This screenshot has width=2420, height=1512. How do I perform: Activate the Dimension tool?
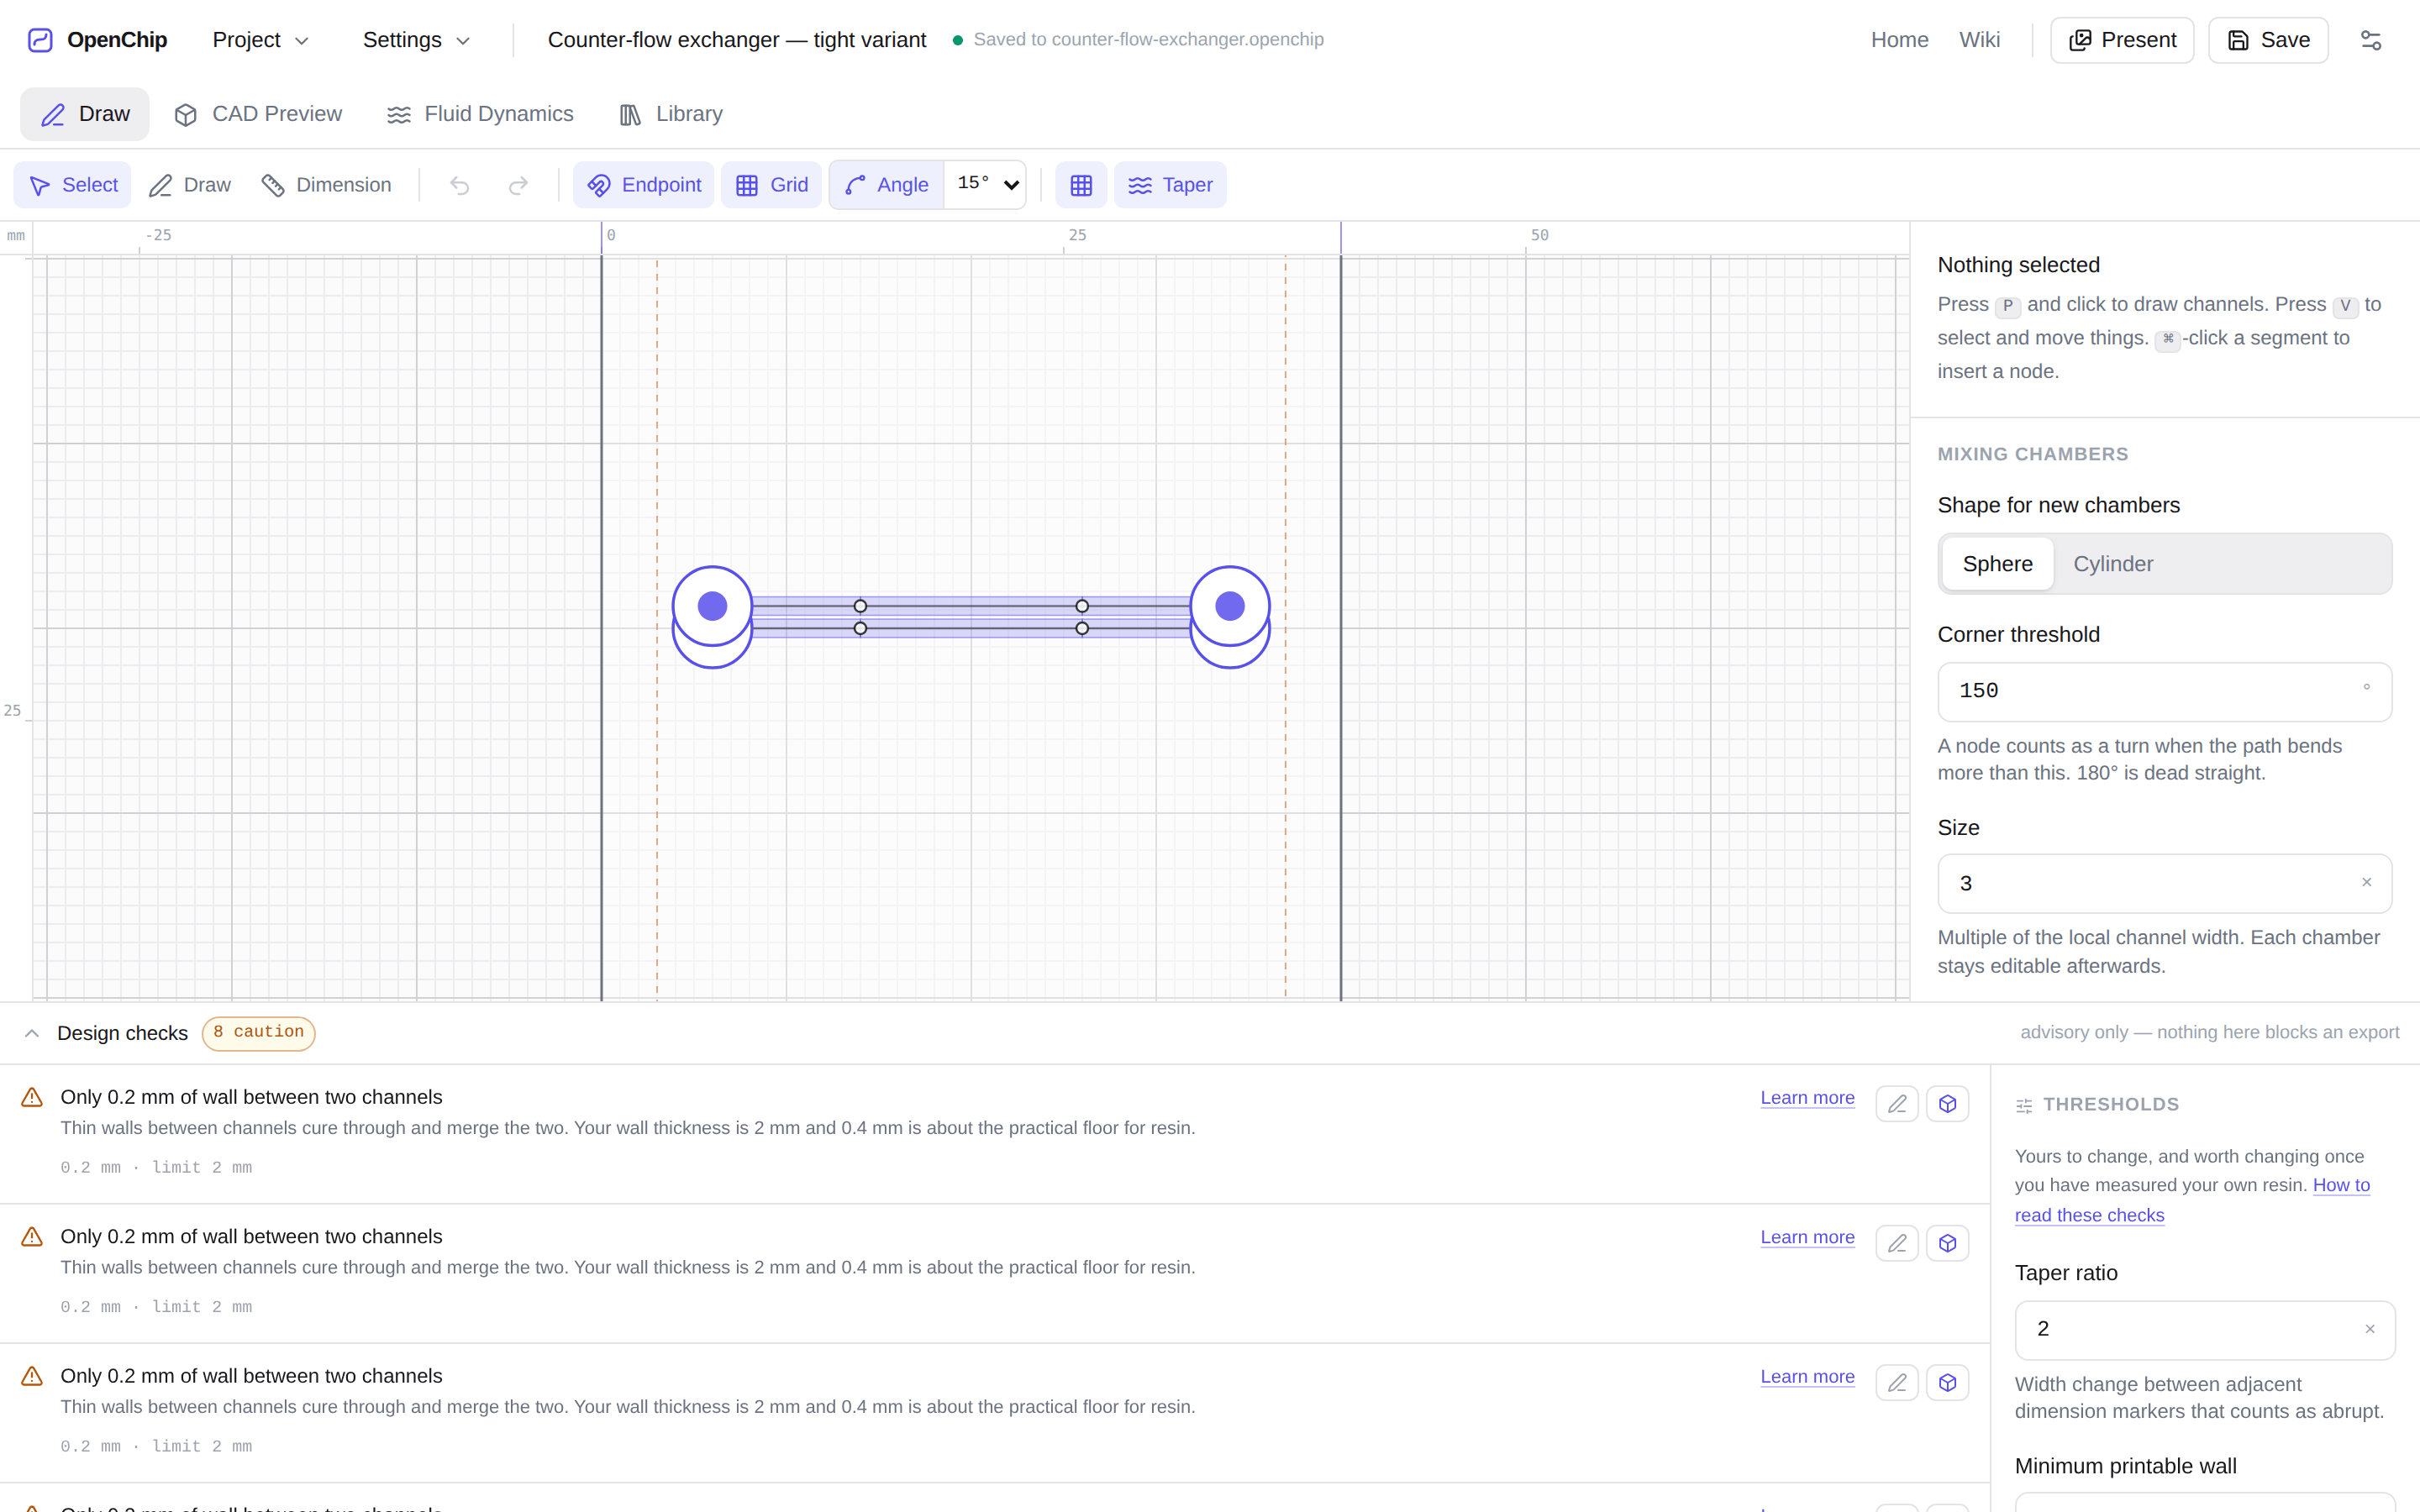(x=326, y=185)
